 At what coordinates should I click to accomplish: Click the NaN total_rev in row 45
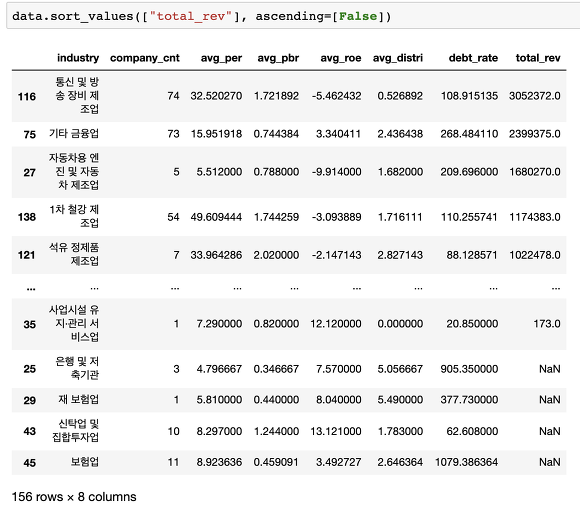click(x=550, y=462)
